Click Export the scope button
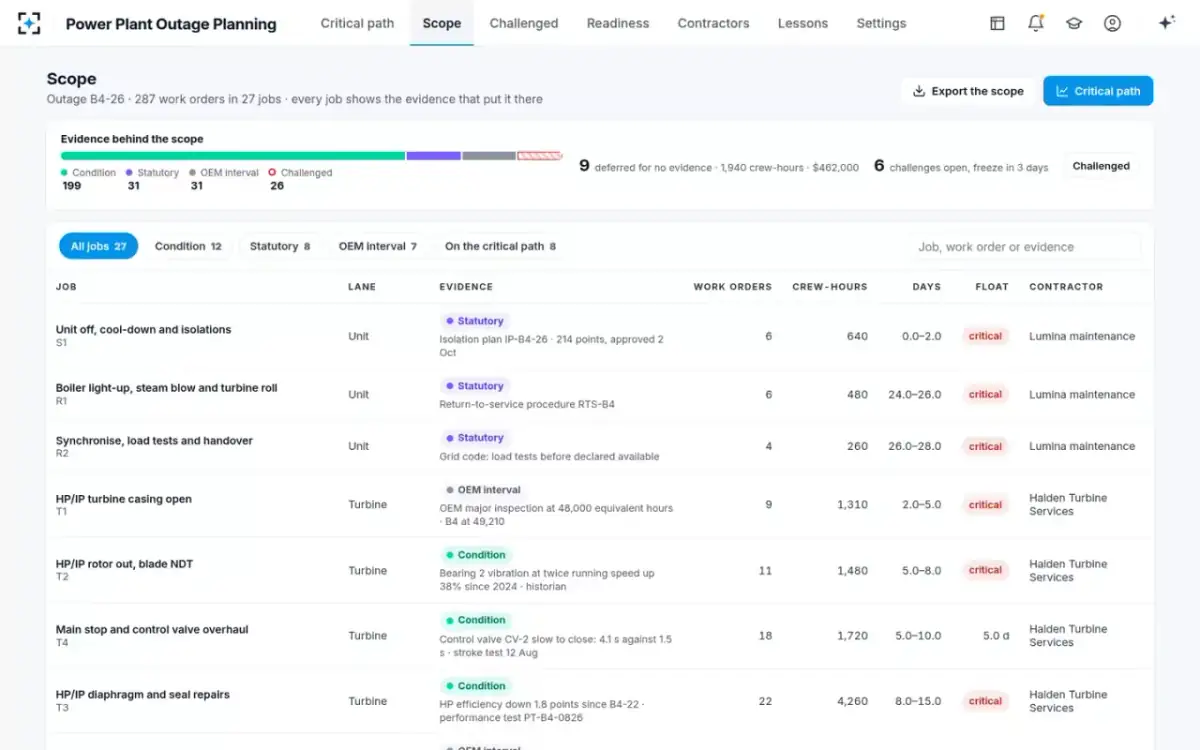Image resolution: width=1200 pixels, height=750 pixels. click(968, 91)
